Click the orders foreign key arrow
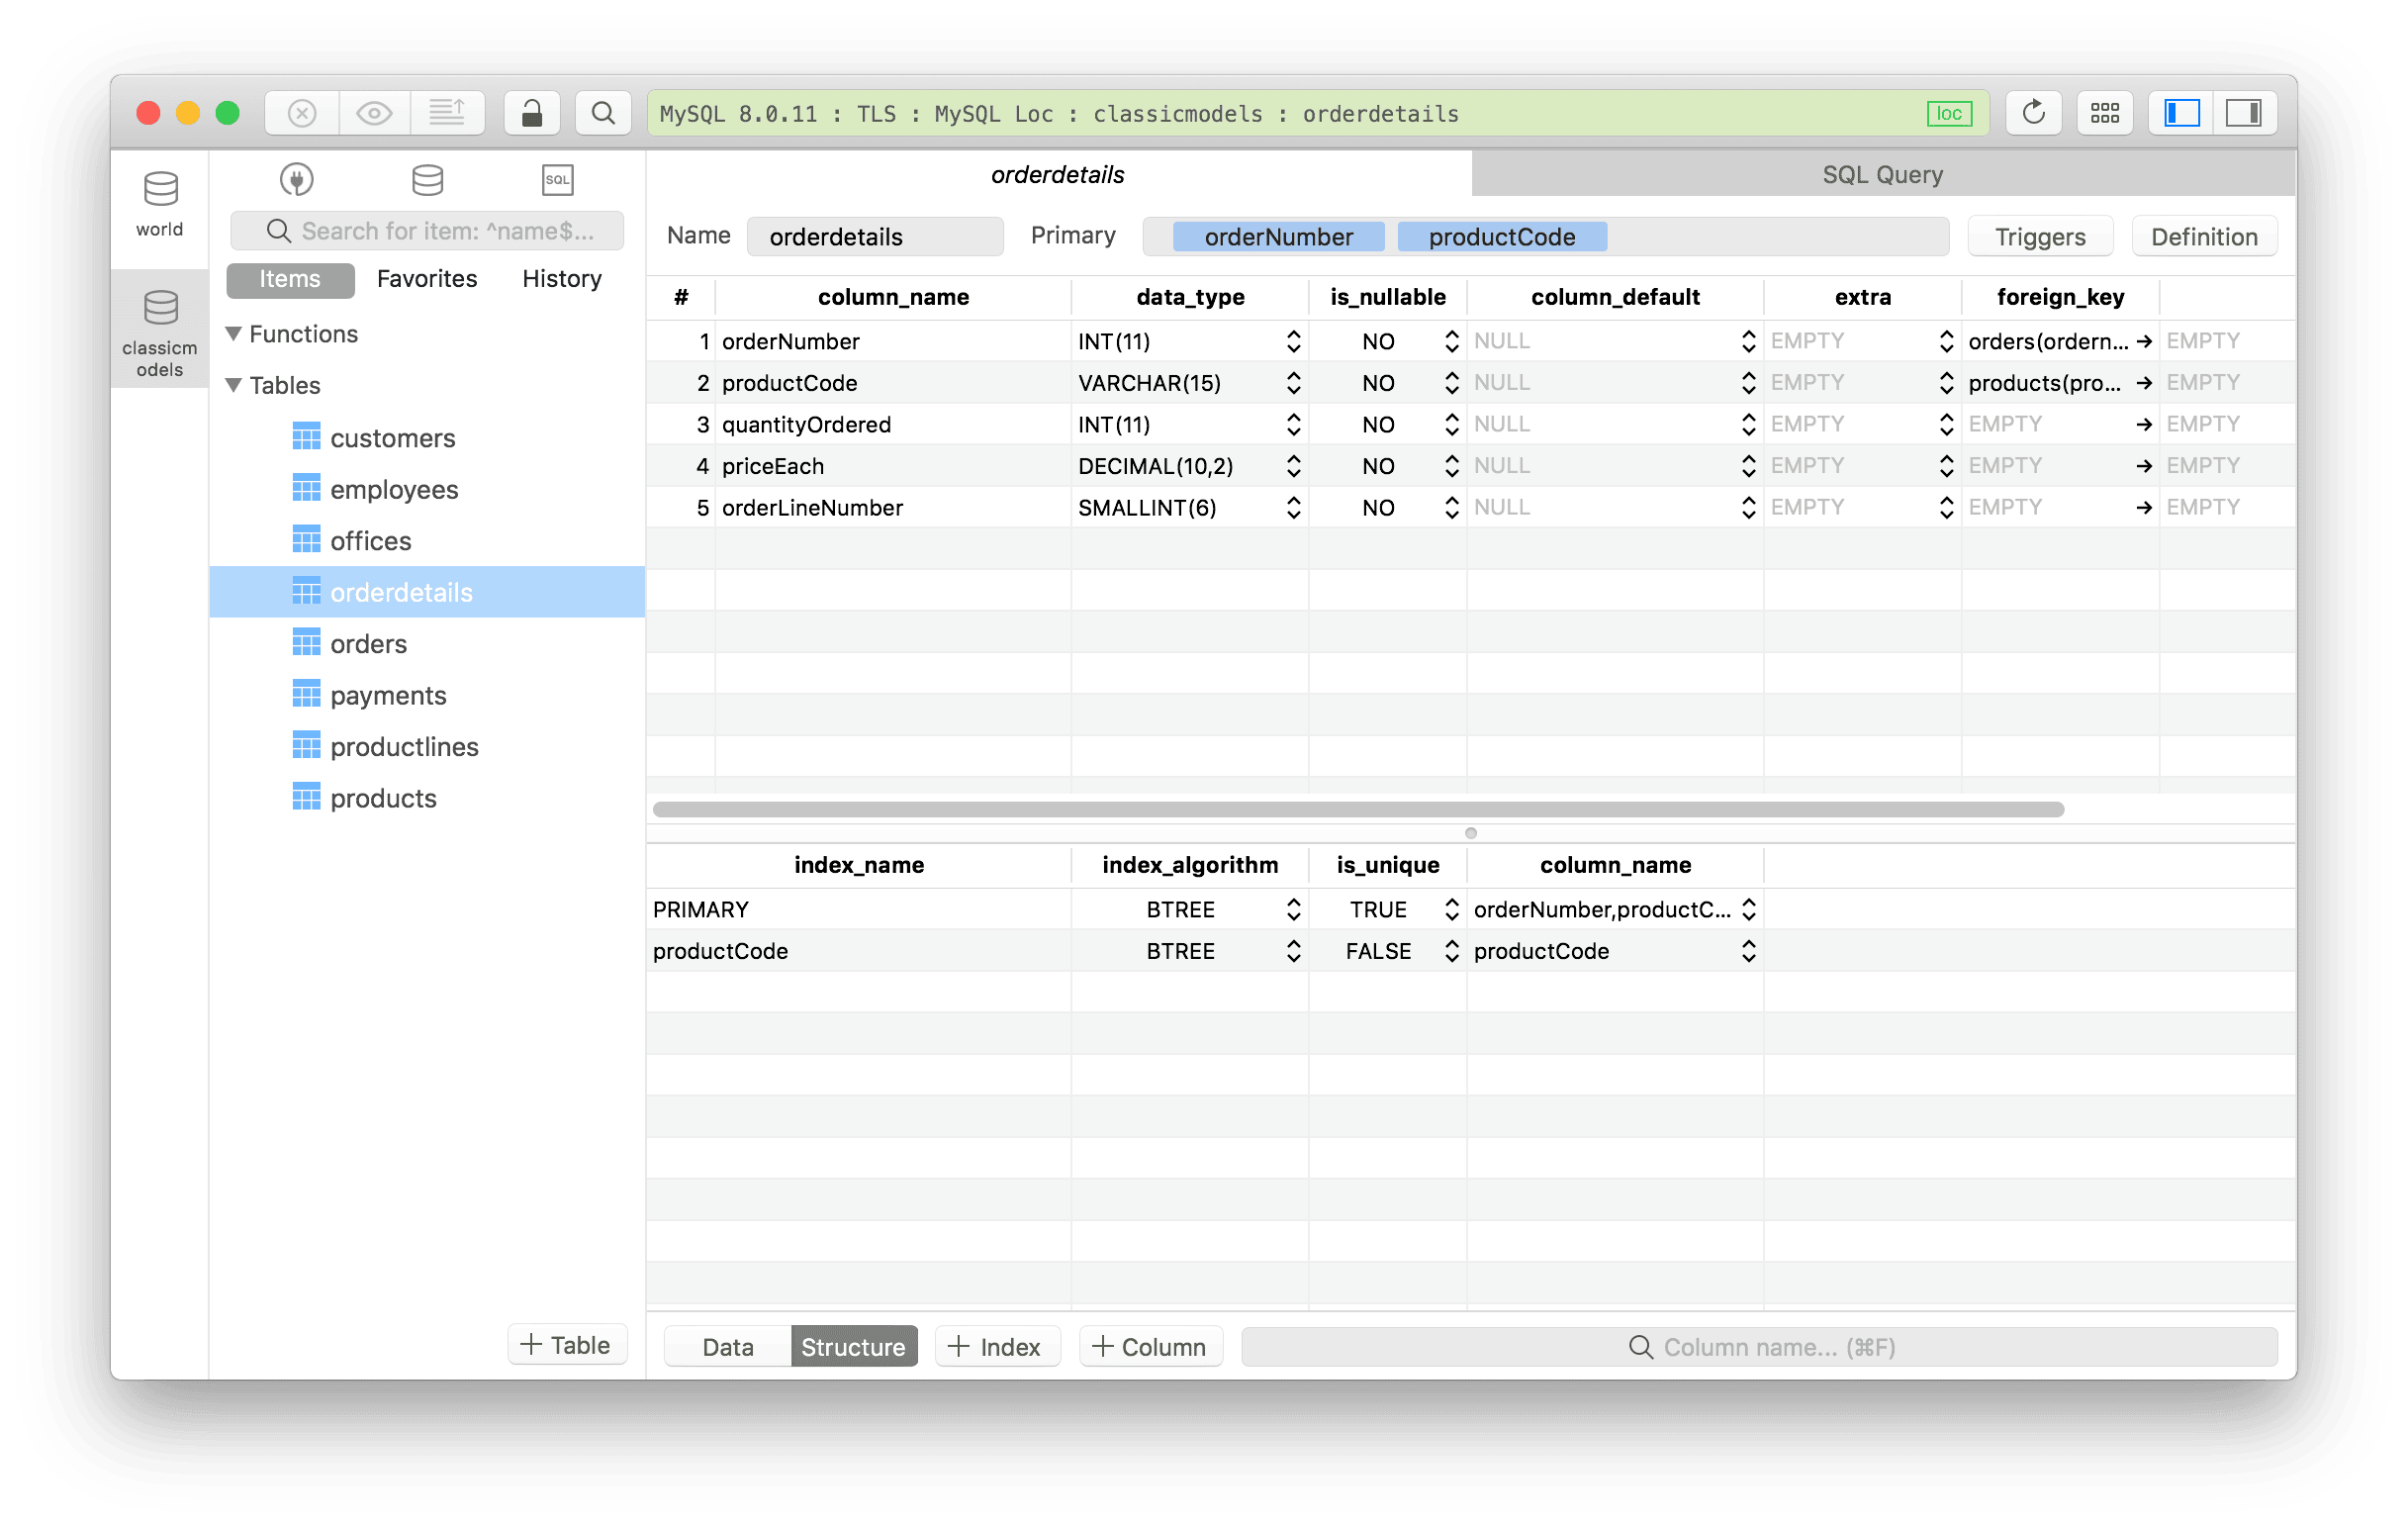2408x1526 pixels. tap(2144, 342)
